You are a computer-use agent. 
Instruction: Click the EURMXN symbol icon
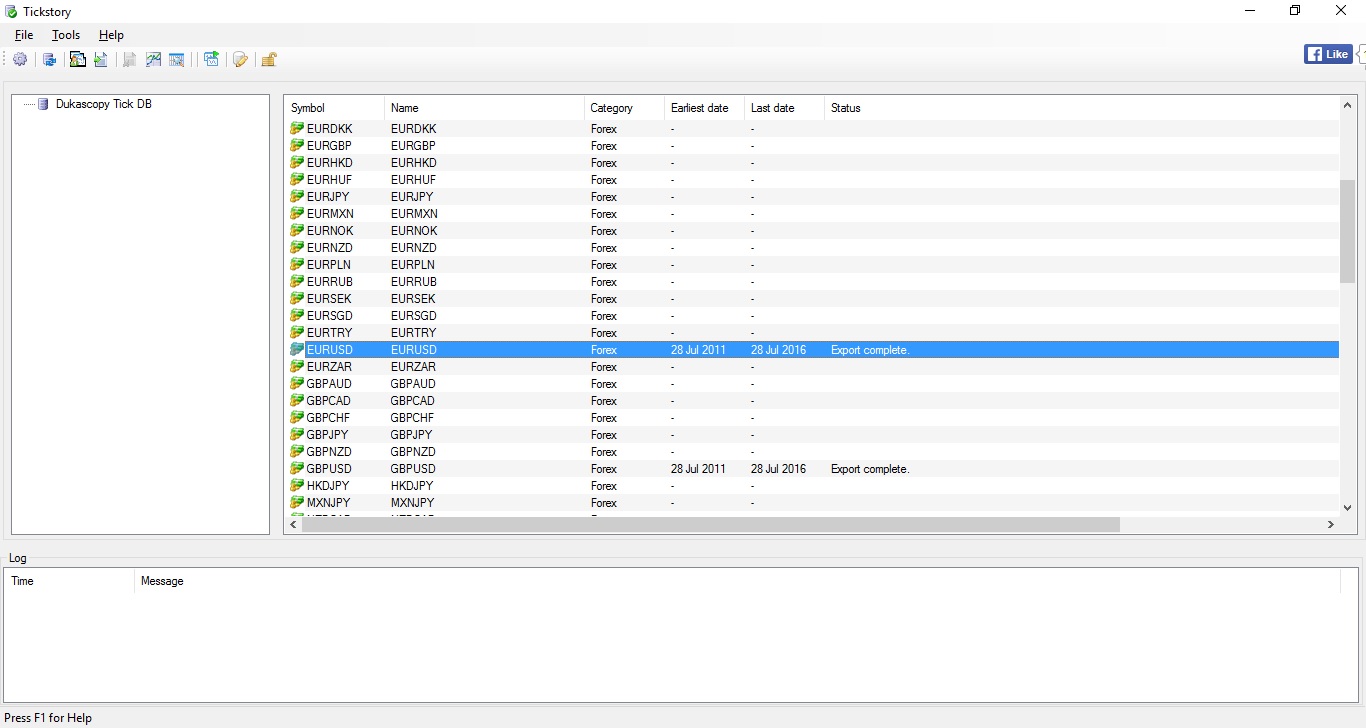(x=297, y=214)
